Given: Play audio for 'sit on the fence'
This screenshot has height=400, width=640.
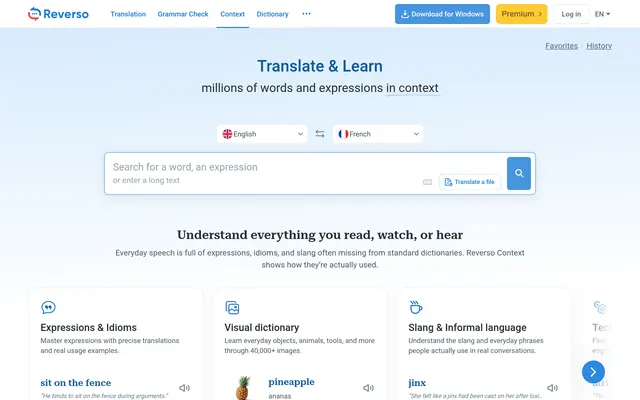Looking at the screenshot, I should pos(184,388).
